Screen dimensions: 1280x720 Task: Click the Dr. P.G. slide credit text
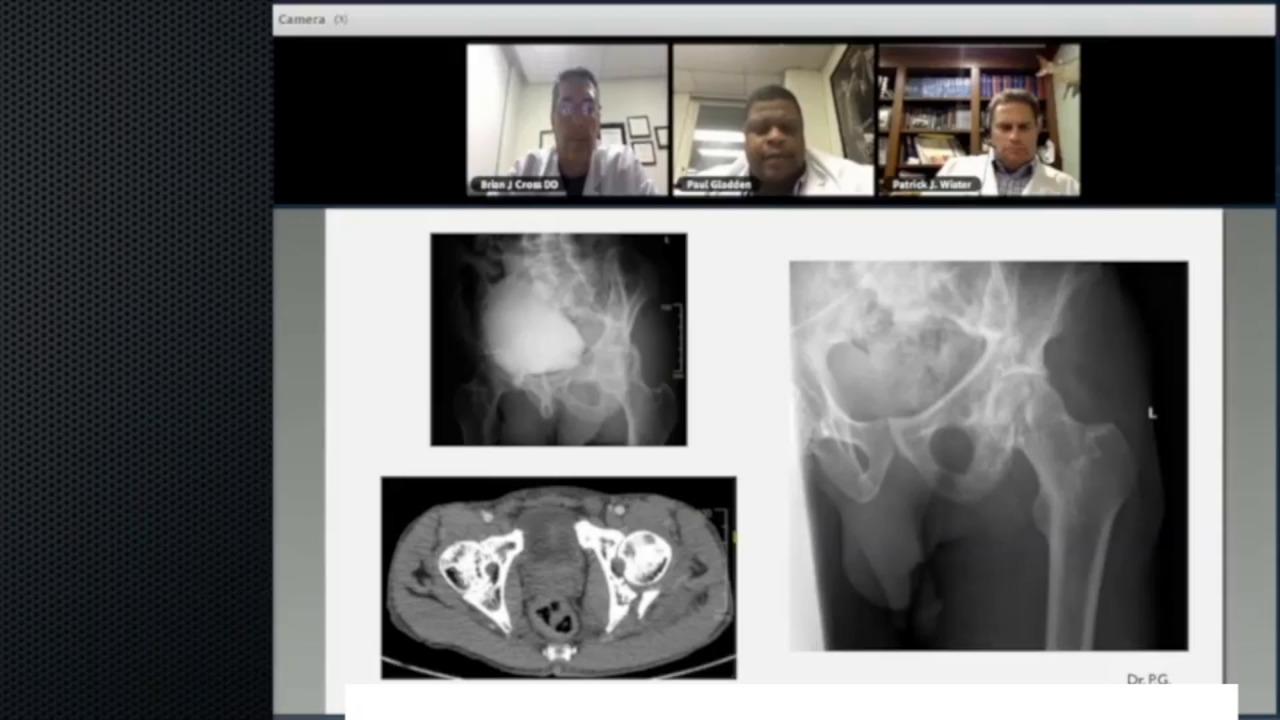(x=1148, y=679)
